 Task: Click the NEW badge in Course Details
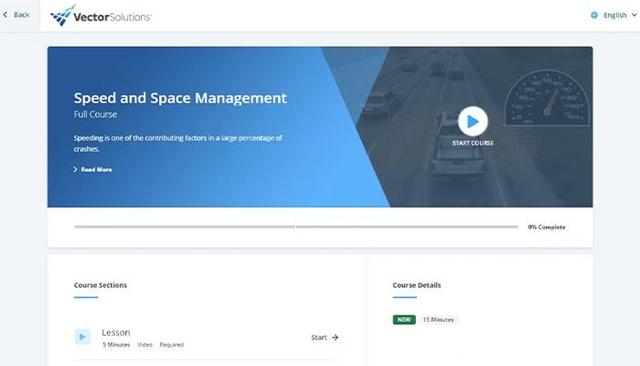(x=404, y=319)
